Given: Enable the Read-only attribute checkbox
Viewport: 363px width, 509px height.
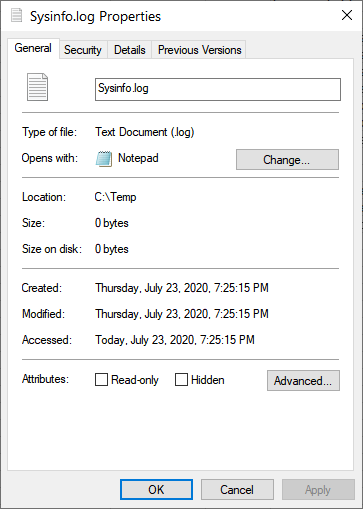Looking at the screenshot, I should point(101,380).
